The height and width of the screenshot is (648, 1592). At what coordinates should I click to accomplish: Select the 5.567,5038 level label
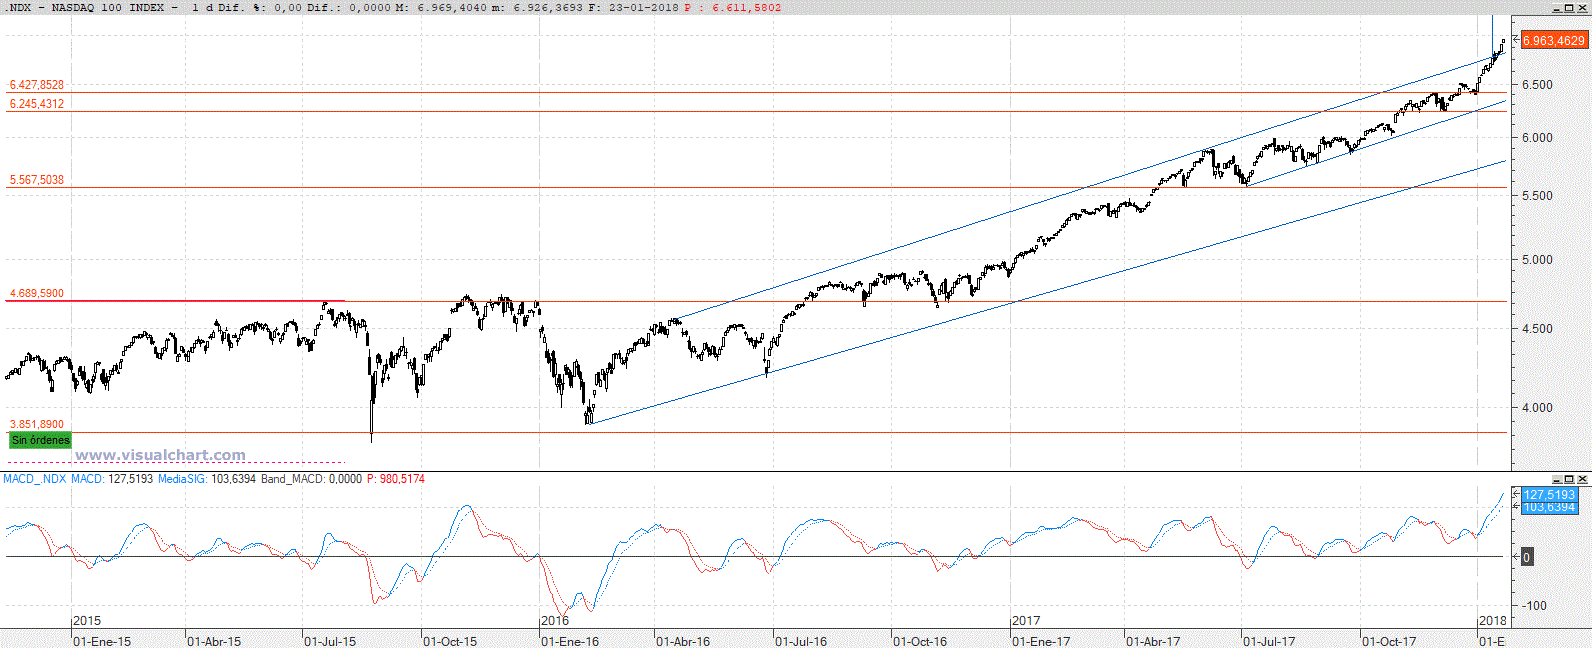(x=37, y=180)
